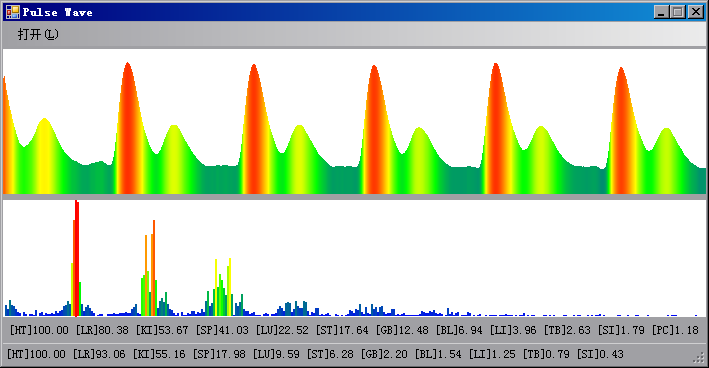Select [HT]100.00 in first status row
Viewport: 709px width, 368px height.
coord(39,330)
